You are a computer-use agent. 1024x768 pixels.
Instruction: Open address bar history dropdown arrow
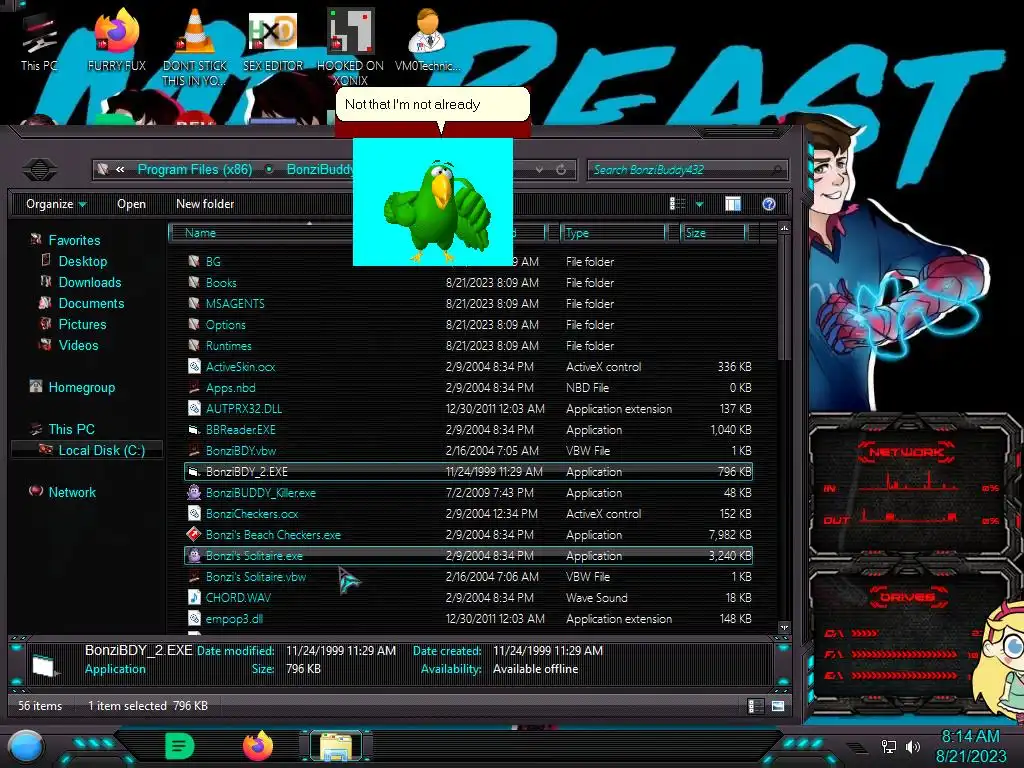(x=539, y=170)
